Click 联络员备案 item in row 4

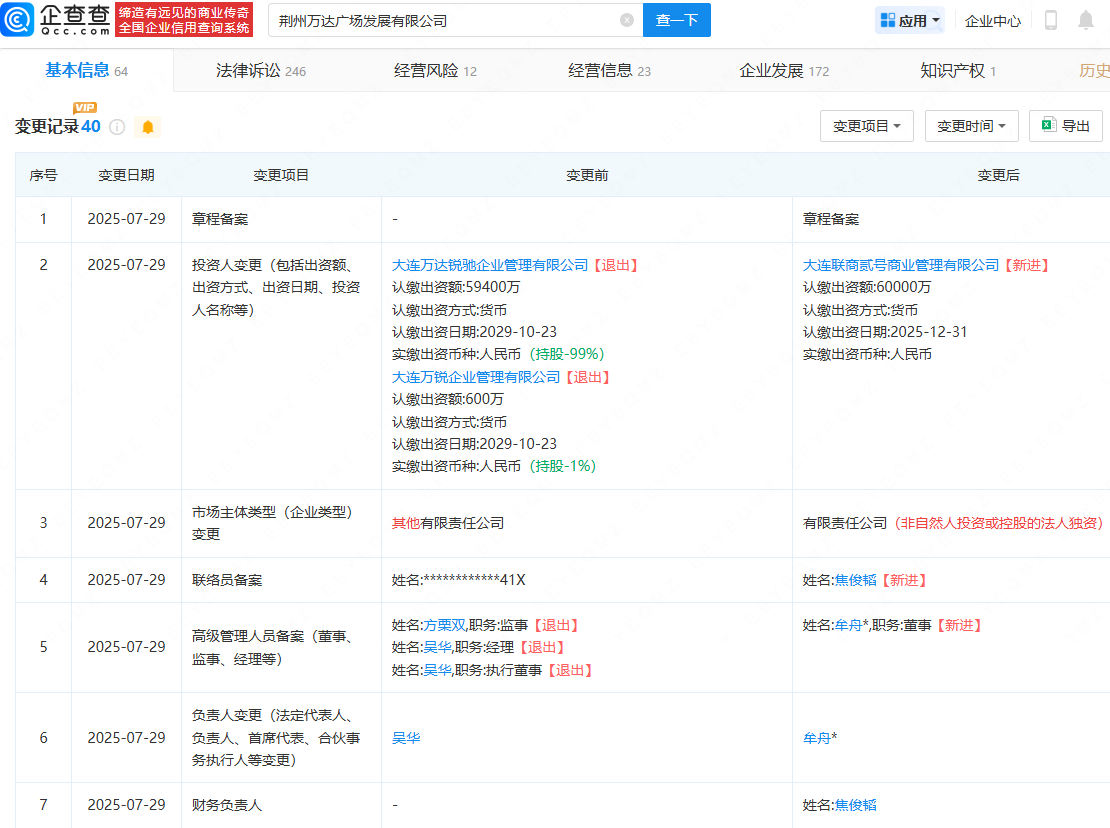point(227,580)
